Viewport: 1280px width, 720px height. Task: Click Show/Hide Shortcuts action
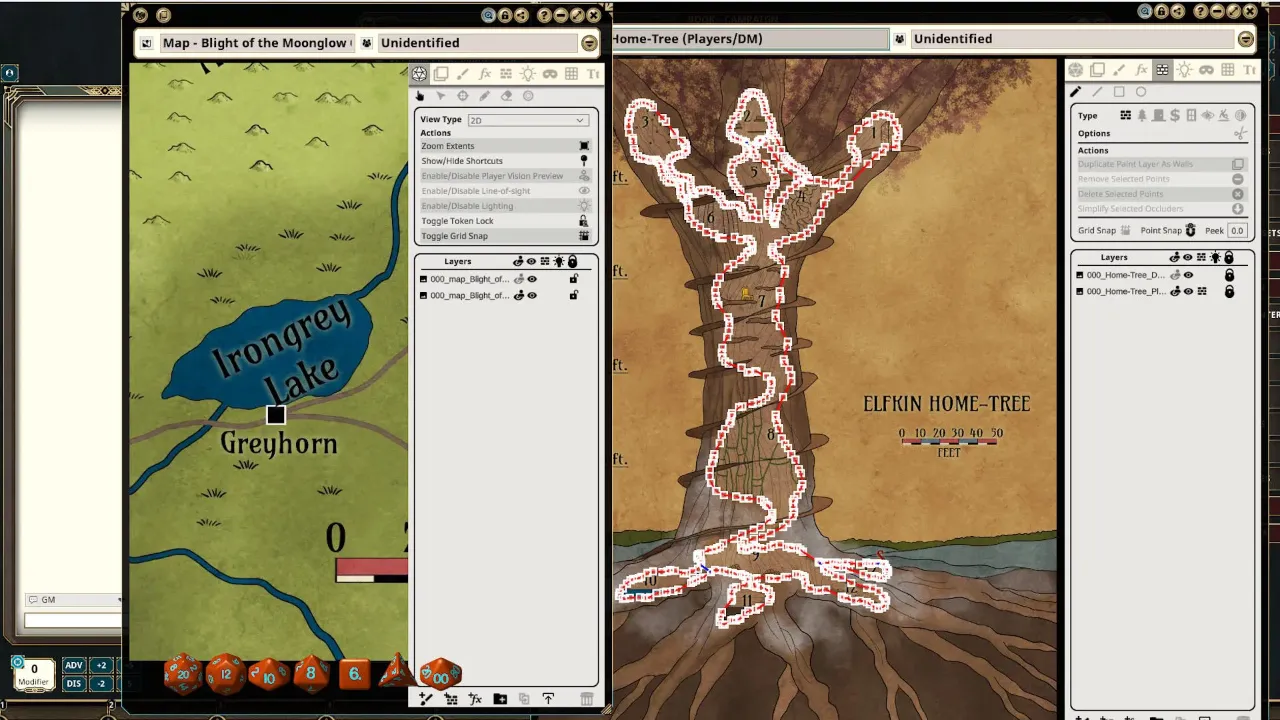coord(505,161)
